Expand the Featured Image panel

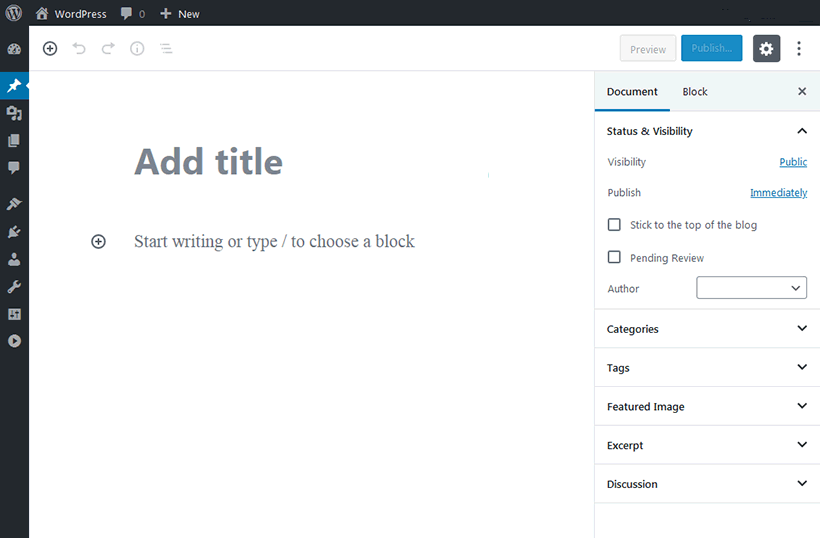(x=707, y=407)
